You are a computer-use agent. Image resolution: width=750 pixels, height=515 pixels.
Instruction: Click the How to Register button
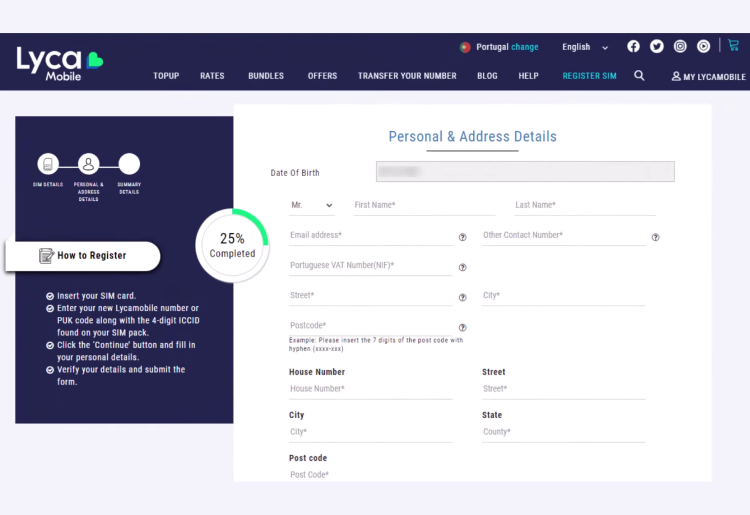[x=83, y=256]
